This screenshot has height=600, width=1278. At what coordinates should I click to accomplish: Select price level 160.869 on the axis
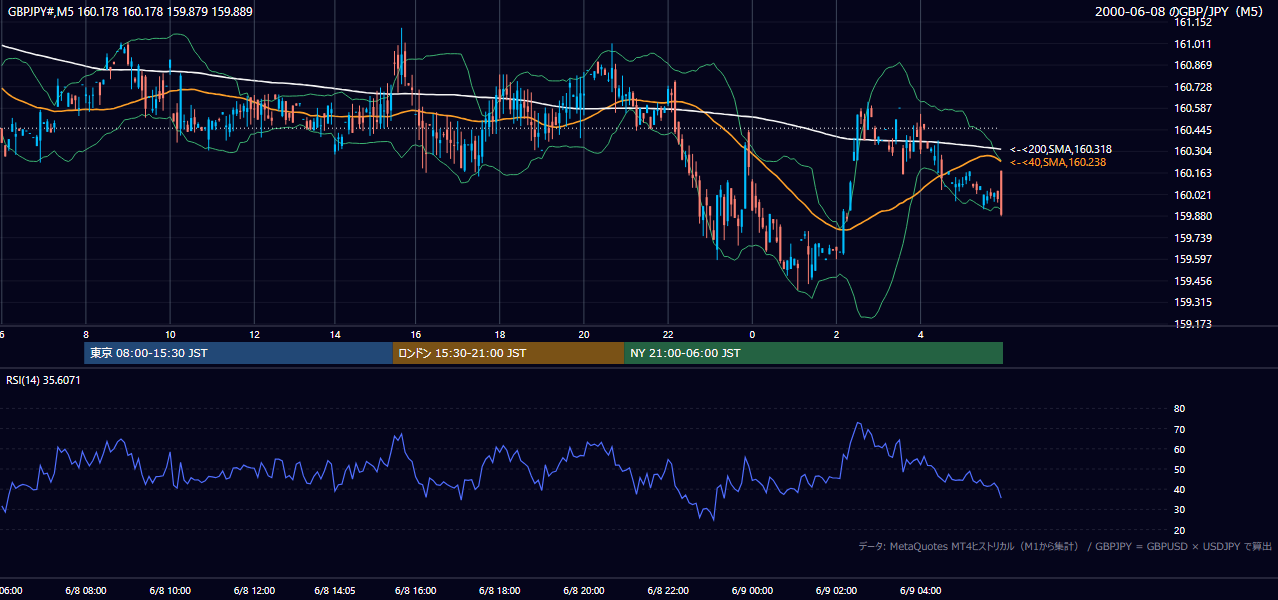point(1193,65)
